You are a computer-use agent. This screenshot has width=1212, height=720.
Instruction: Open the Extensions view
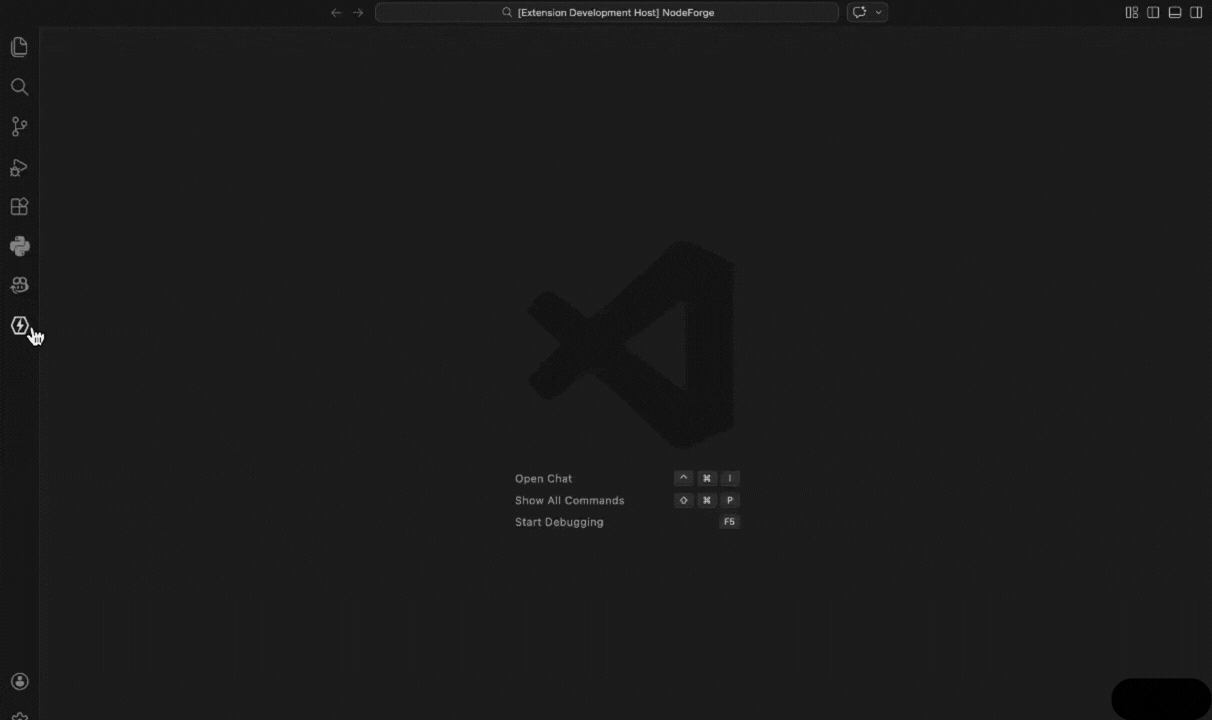coord(19,207)
